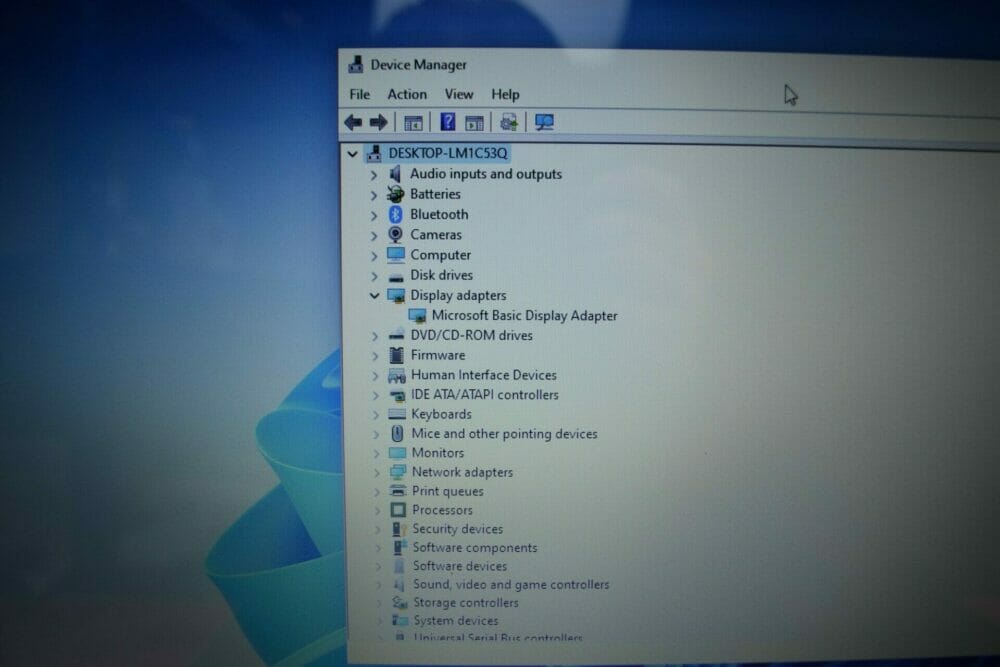Select the DVD/CD-ROM drives label

pos(471,335)
